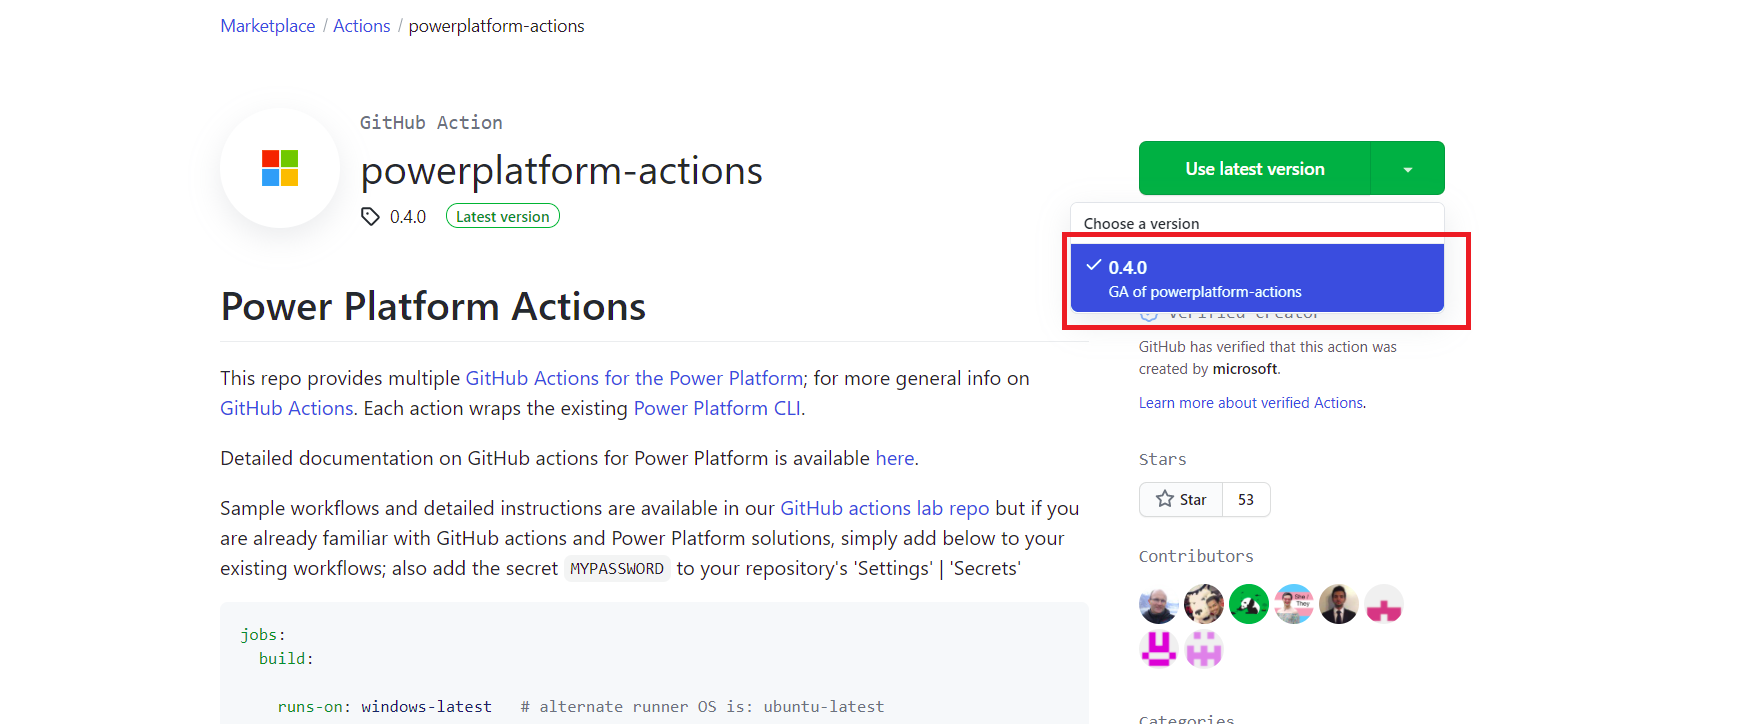This screenshot has height=724, width=1747.
Task: Click the star outline icon in Star button
Action: [1166, 499]
